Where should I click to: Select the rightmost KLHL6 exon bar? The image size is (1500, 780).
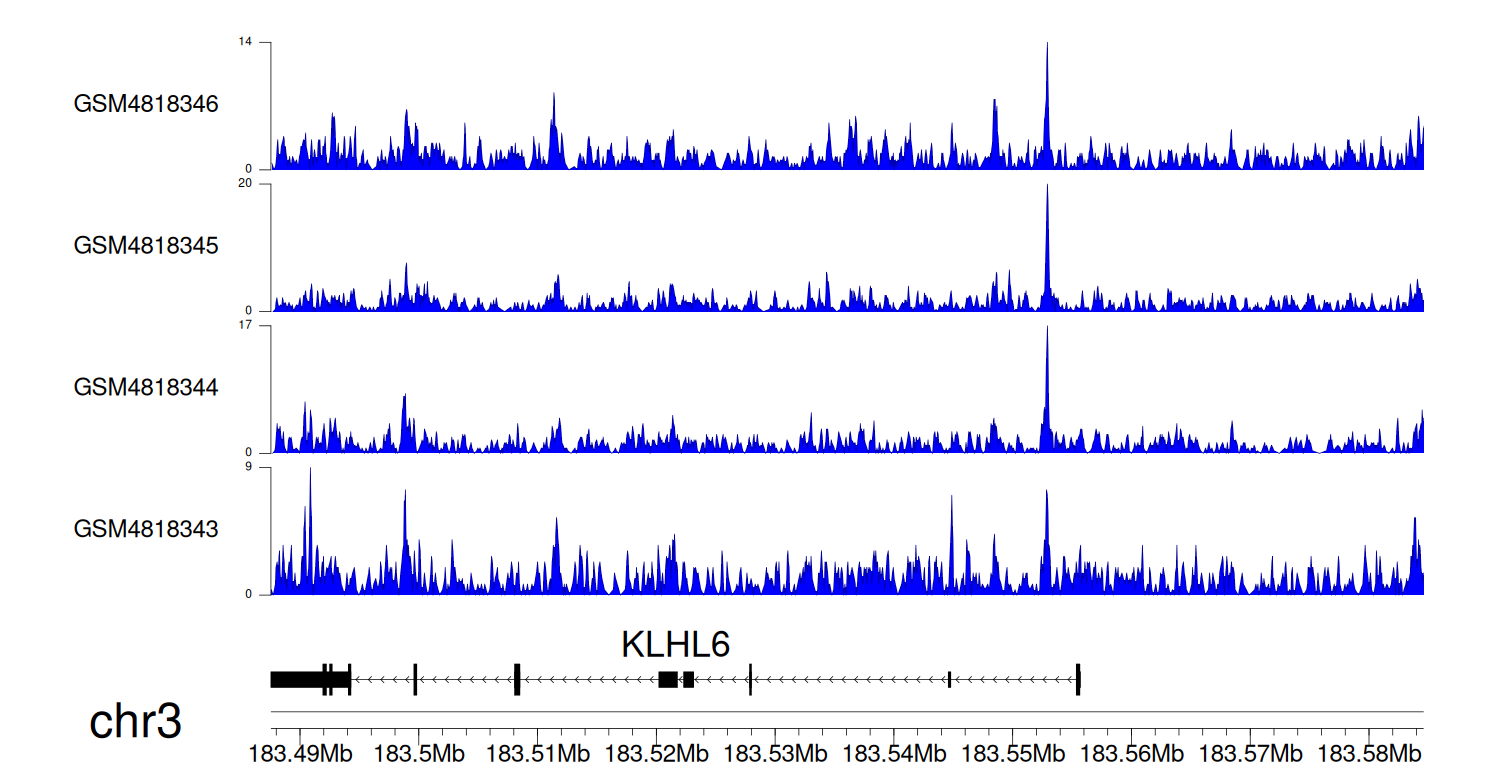pos(1078,680)
